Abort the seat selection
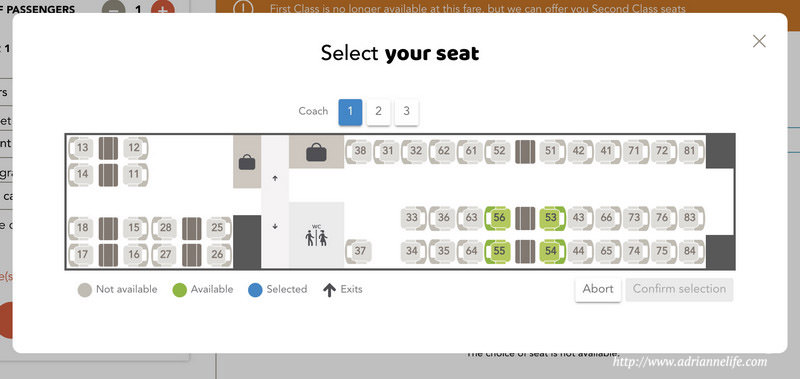Screen dimensions: 800x379 click(598, 289)
